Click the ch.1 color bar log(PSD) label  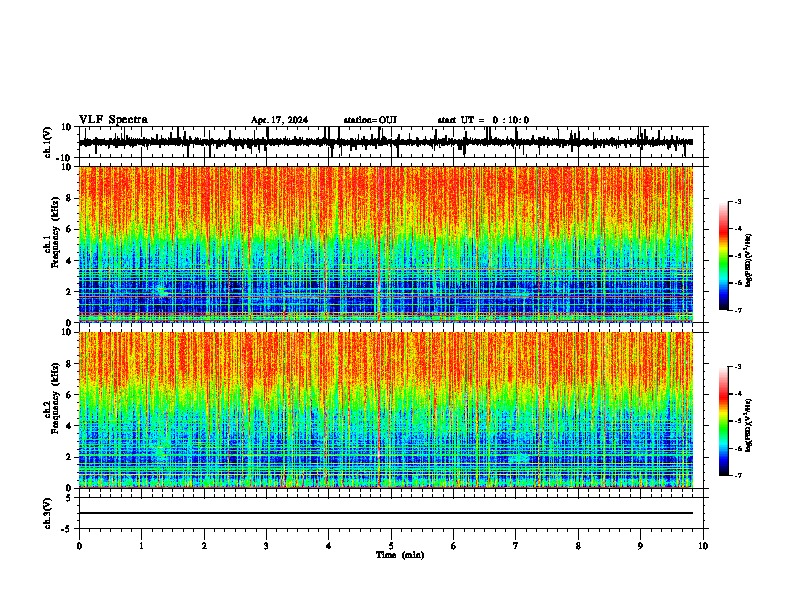pyautogui.click(x=748, y=260)
